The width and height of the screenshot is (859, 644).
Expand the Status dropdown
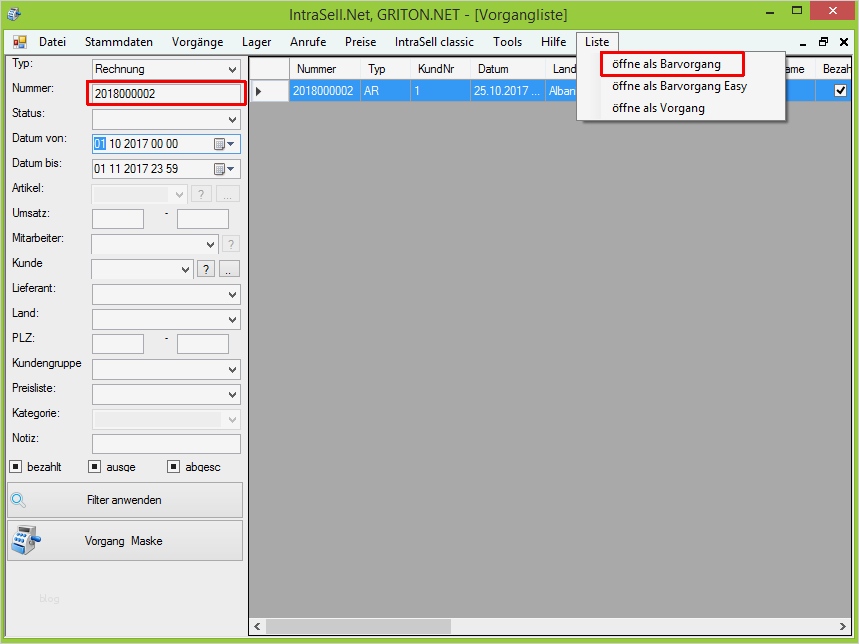[x=232, y=120]
